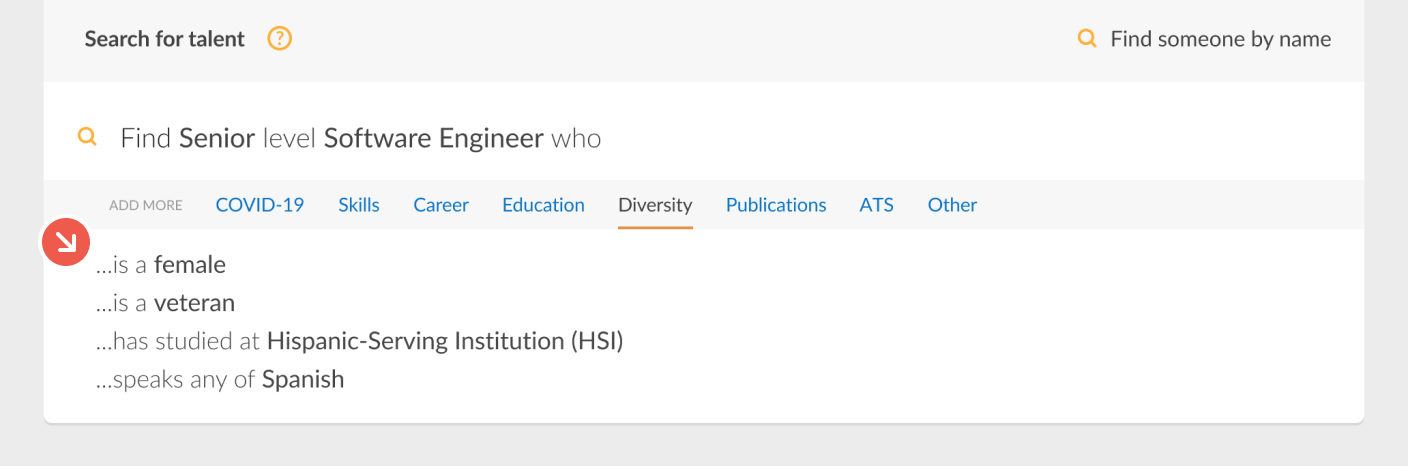Image resolution: width=1408 pixels, height=466 pixels.
Task: Select the Diversity tab
Action: [655, 205]
